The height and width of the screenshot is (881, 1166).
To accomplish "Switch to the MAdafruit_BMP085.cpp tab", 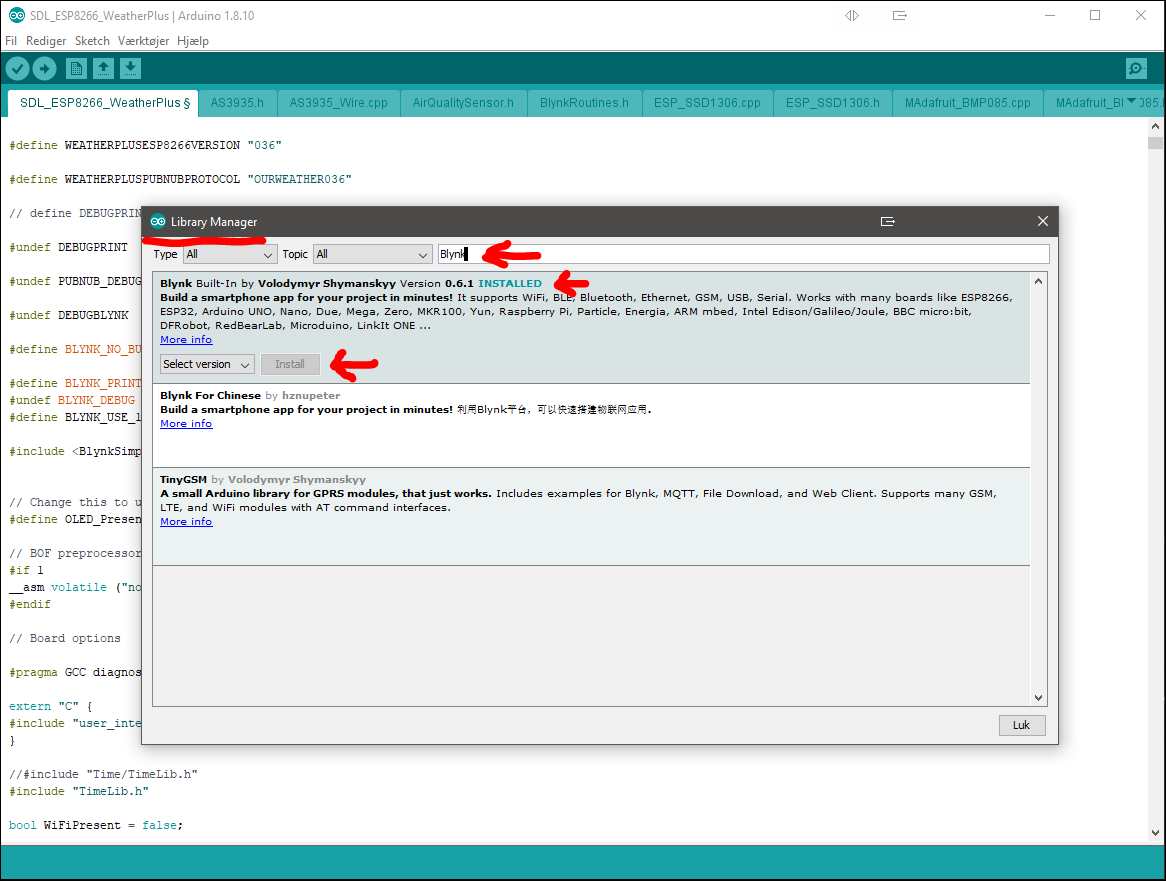I will pos(967,103).
